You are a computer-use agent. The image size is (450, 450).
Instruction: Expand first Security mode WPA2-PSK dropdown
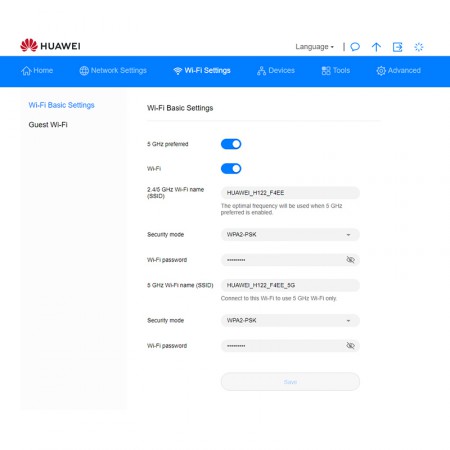coord(290,234)
